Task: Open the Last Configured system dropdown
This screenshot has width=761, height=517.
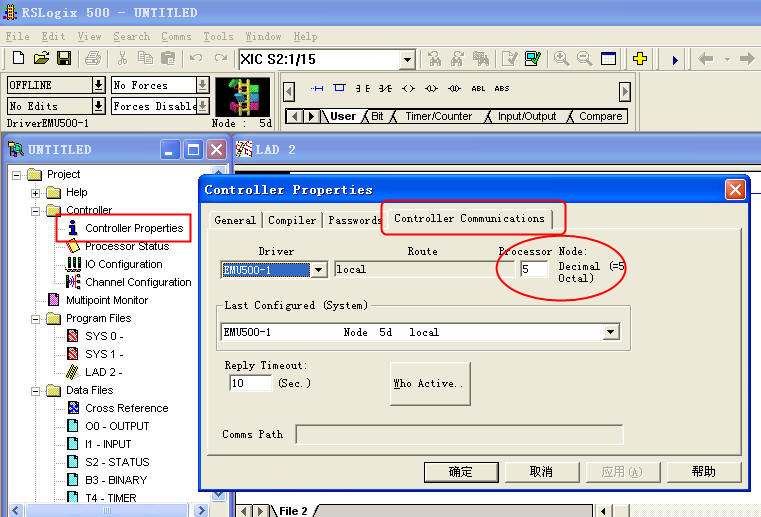Action: pyautogui.click(x=611, y=332)
